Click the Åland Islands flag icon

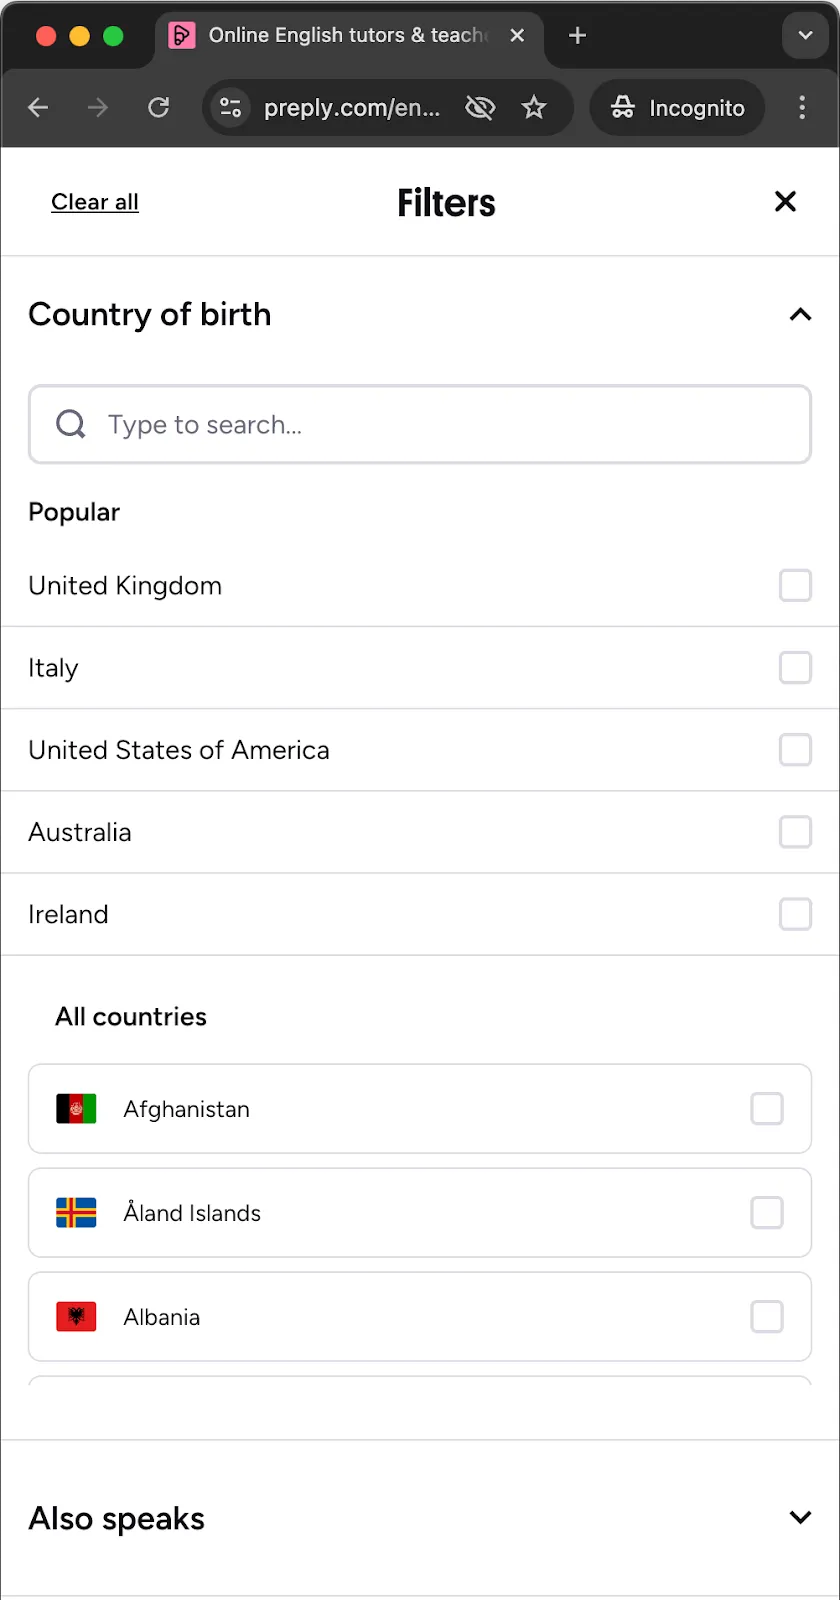coord(76,1213)
